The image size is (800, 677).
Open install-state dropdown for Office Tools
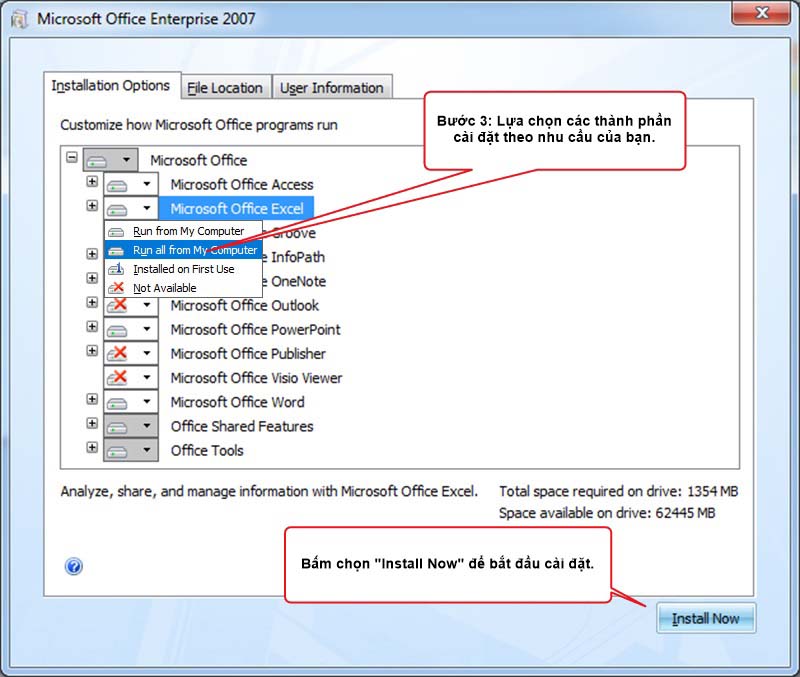click(146, 450)
